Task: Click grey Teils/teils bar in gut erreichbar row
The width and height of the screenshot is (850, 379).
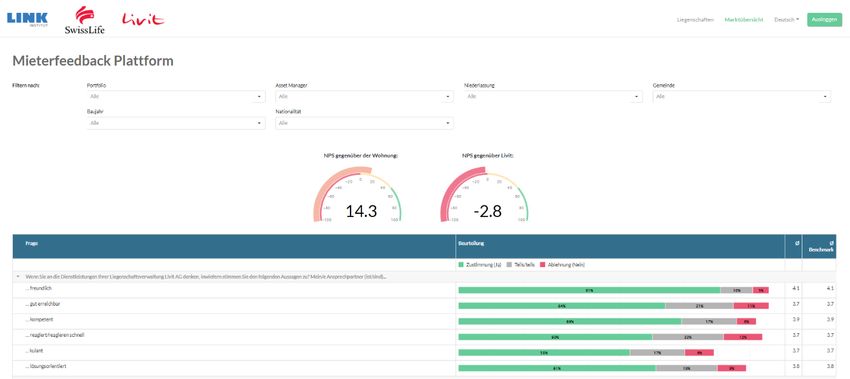Action: click(x=699, y=306)
